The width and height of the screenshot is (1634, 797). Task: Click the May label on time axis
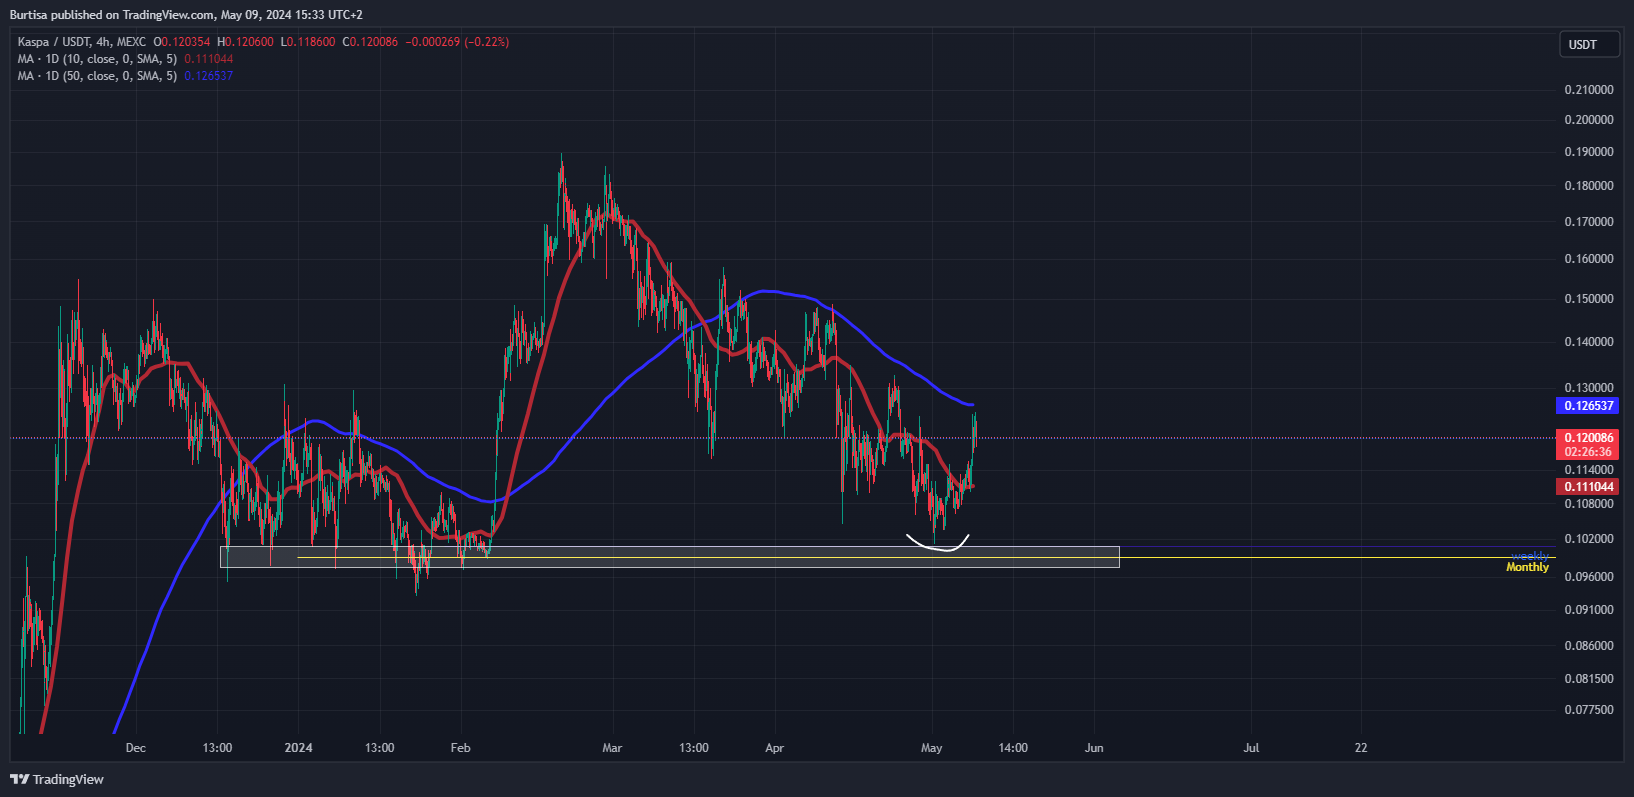point(931,748)
